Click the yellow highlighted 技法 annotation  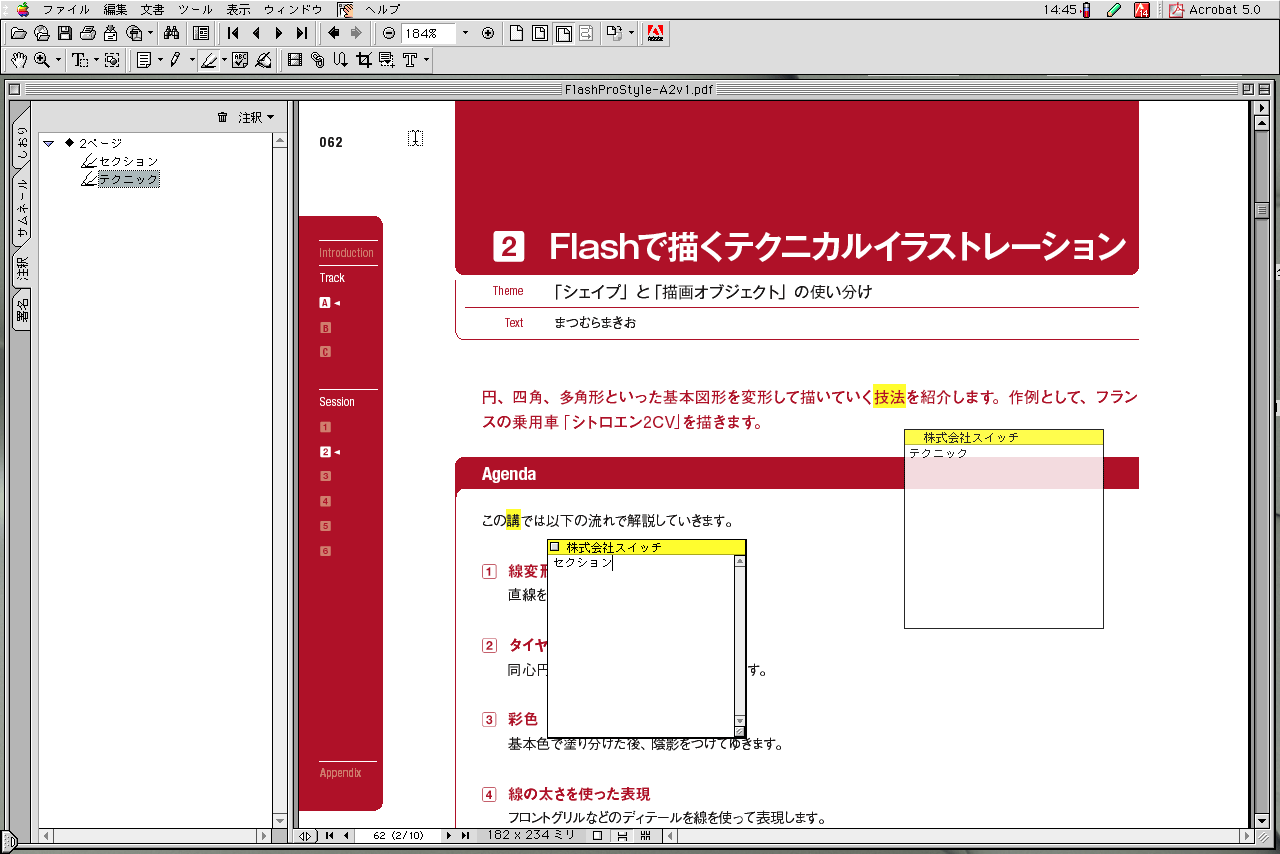coord(889,397)
